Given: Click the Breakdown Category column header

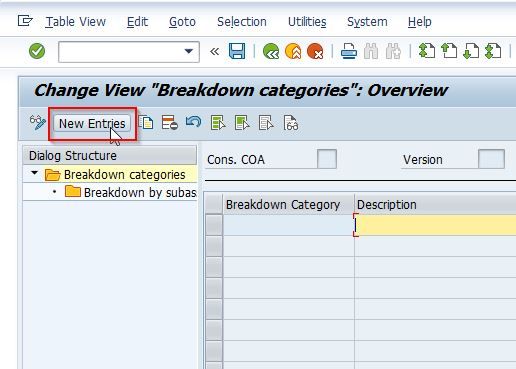Looking at the screenshot, I should (x=288, y=204).
